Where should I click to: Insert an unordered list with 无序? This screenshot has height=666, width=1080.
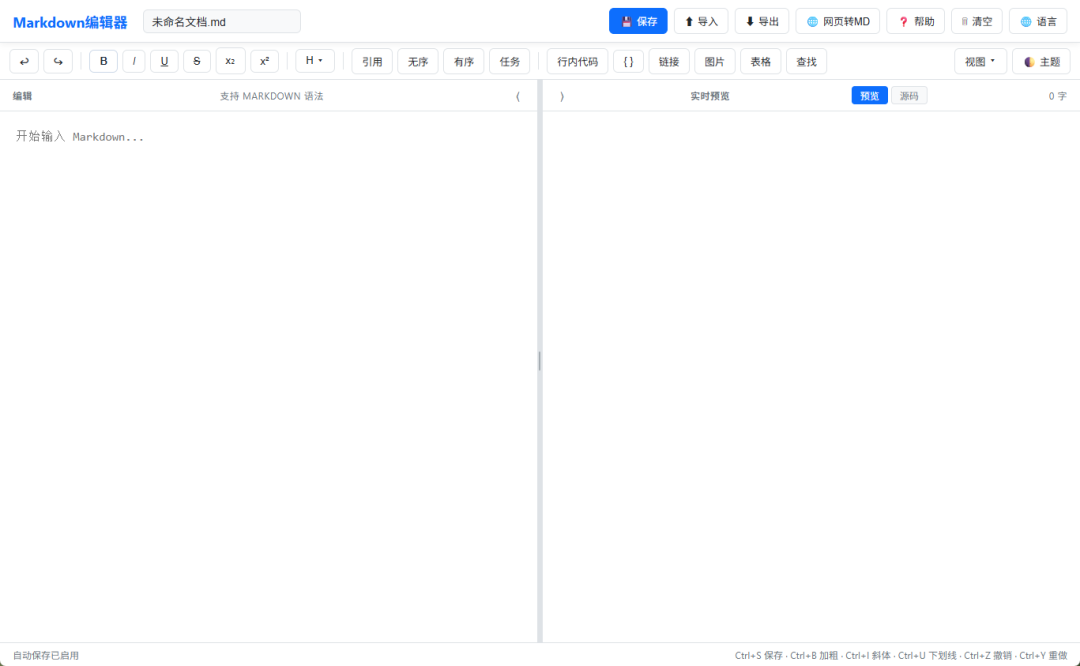coord(418,61)
